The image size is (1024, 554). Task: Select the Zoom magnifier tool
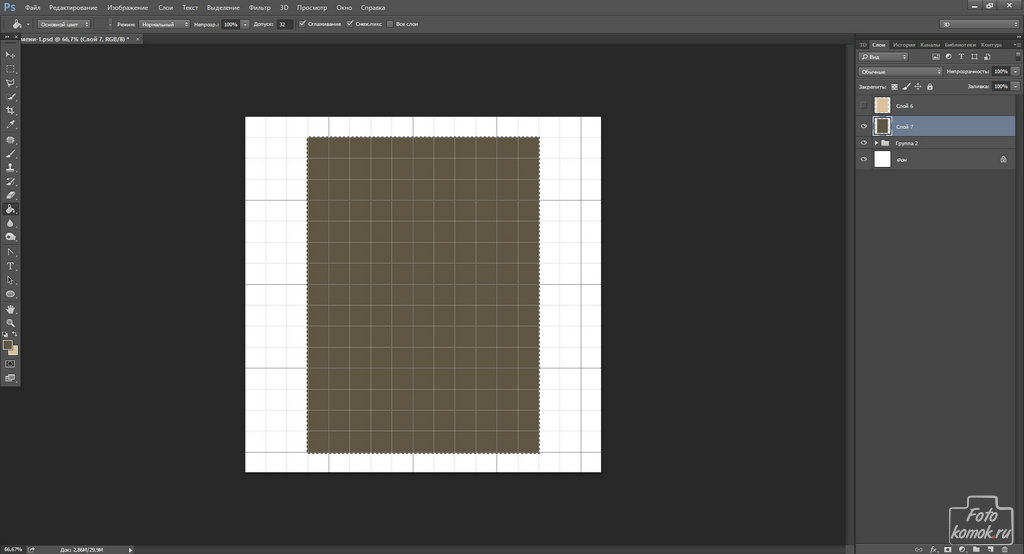(11, 323)
